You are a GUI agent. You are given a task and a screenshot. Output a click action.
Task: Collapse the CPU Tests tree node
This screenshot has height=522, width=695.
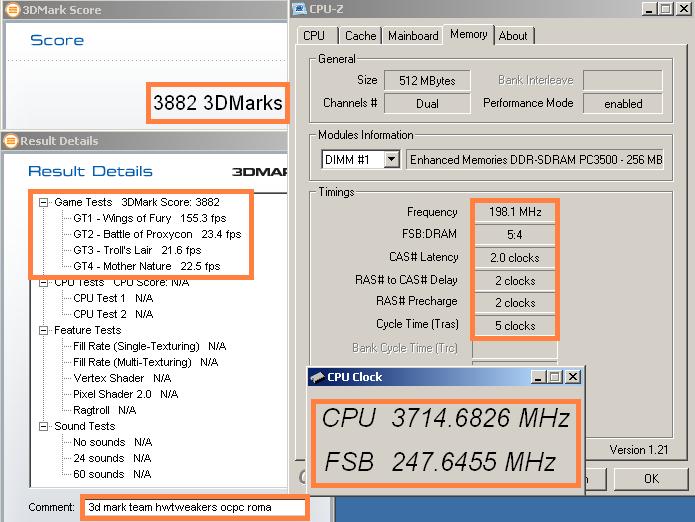coord(43,282)
